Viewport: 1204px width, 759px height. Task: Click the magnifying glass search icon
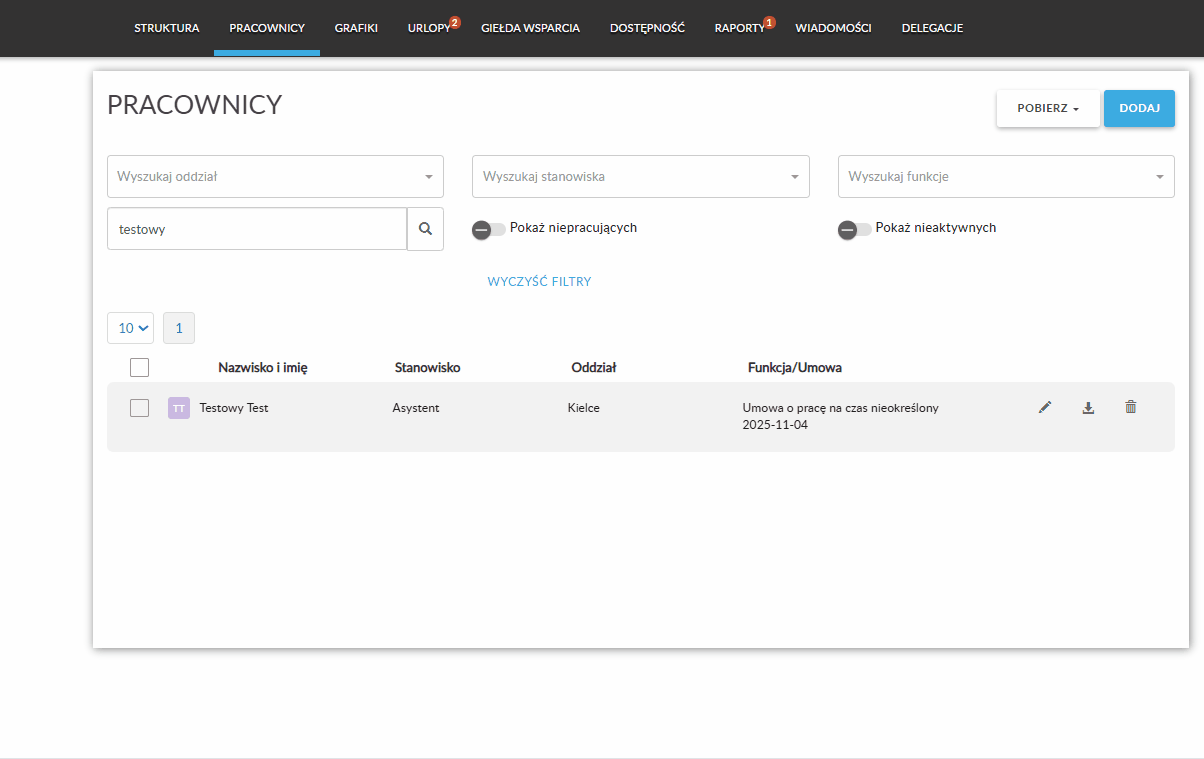tap(425, 229)
